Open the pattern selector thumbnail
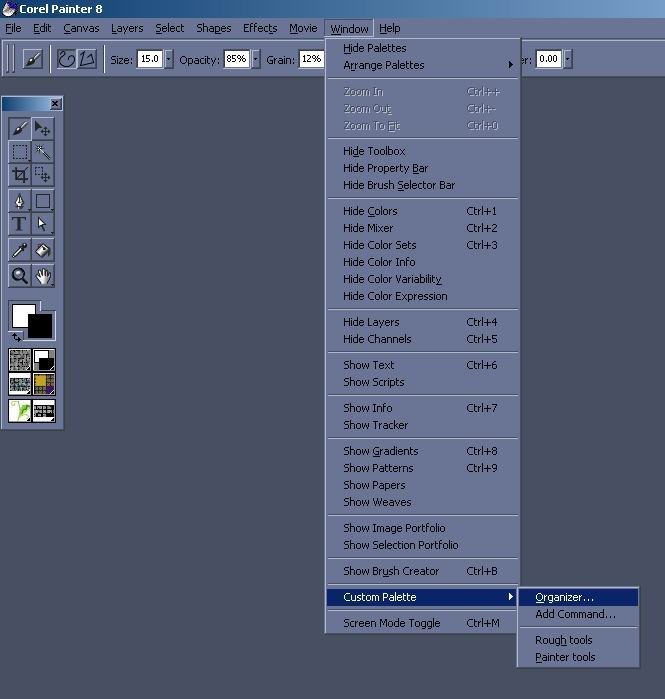 (x=20, y=384)
